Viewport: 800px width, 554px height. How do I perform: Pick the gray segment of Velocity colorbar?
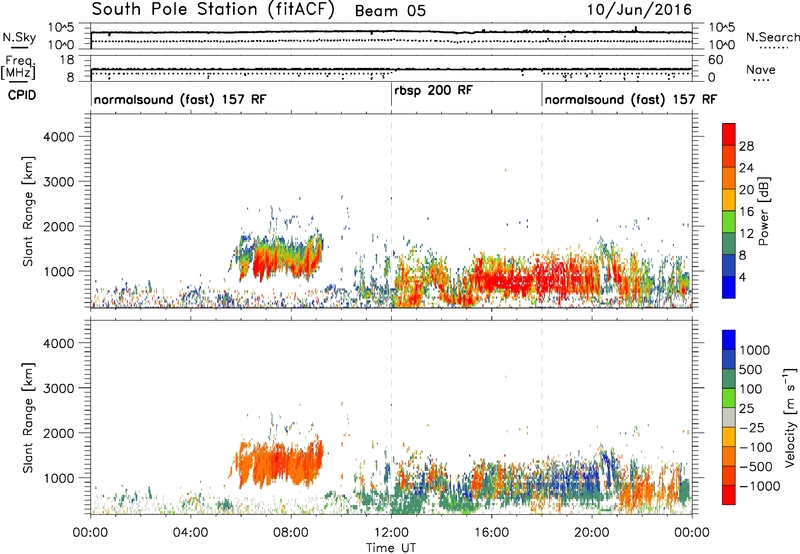[729, 417]
